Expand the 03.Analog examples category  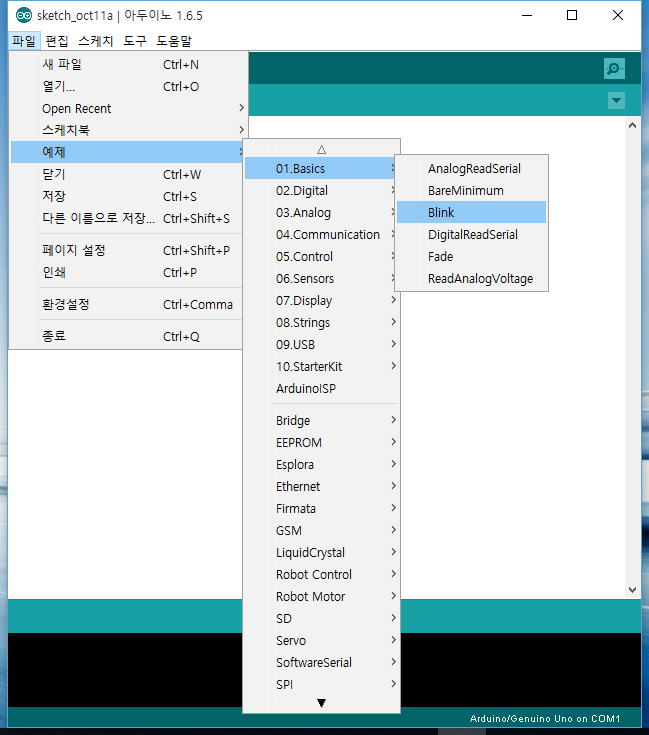click(x=321, y=212)
